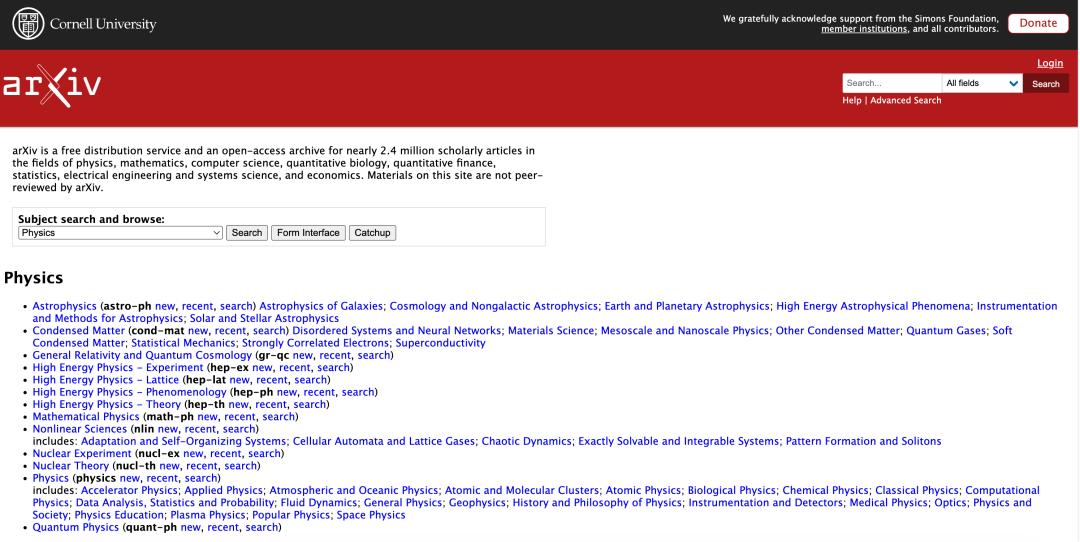
Task: Focus the header Search input field
Action: click(x=892, y=83)
